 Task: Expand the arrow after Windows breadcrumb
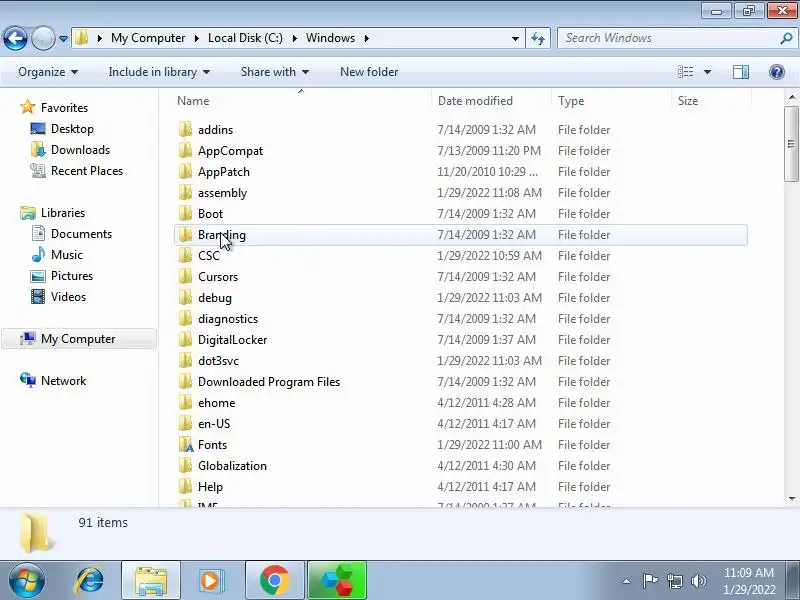[x=366, y=38]
